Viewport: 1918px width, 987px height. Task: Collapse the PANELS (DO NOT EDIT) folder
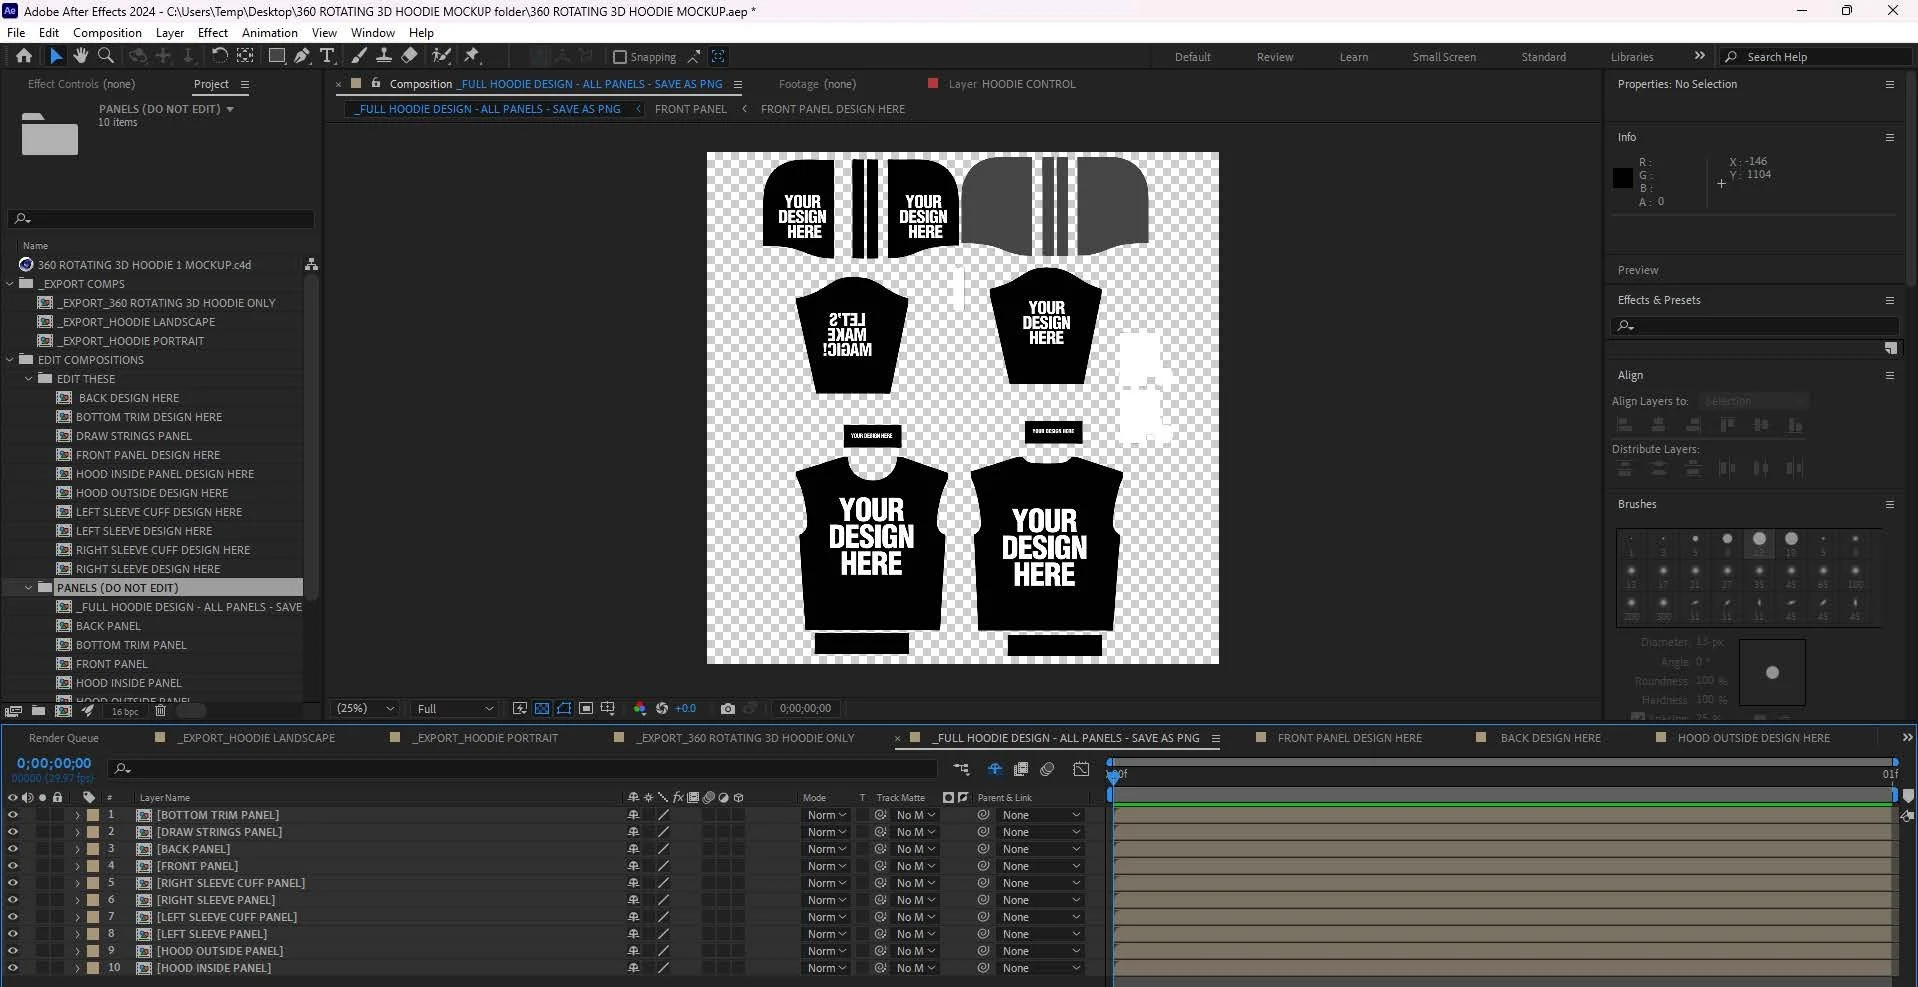(29, 588)
